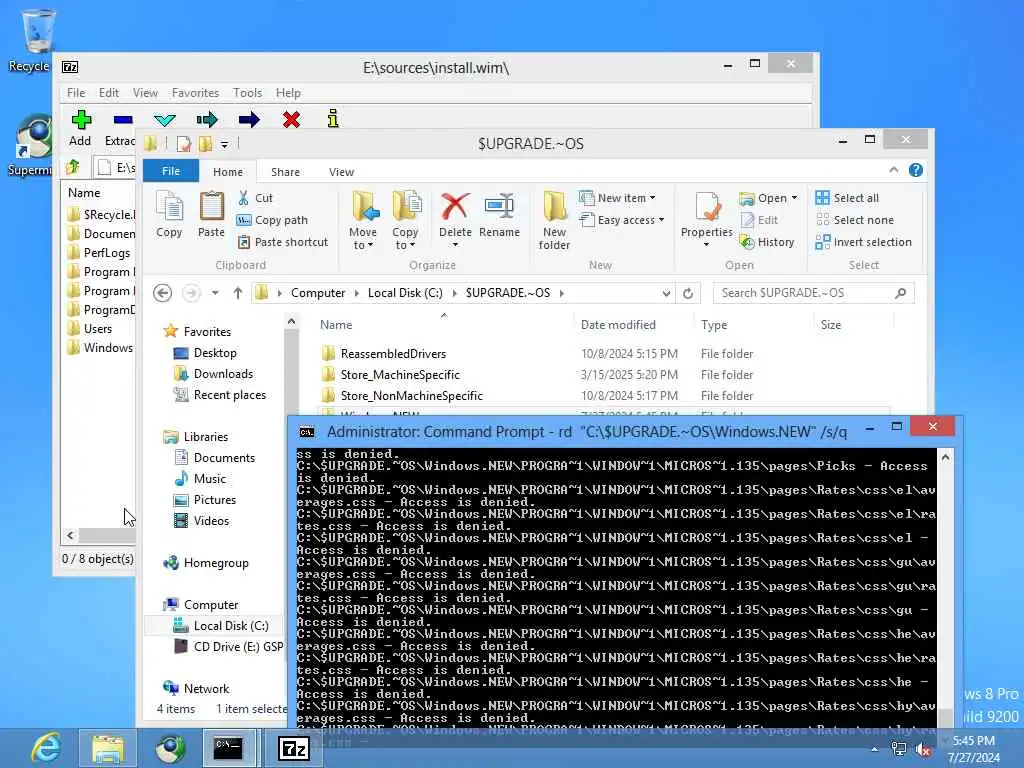1024x768 pixels.
Task: Open the address bar history dropdown
Action: point(666,293)
